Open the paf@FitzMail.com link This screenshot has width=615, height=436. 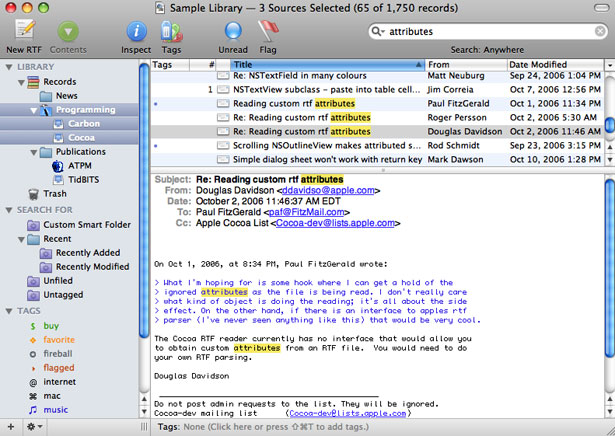(x=306, y=212)
